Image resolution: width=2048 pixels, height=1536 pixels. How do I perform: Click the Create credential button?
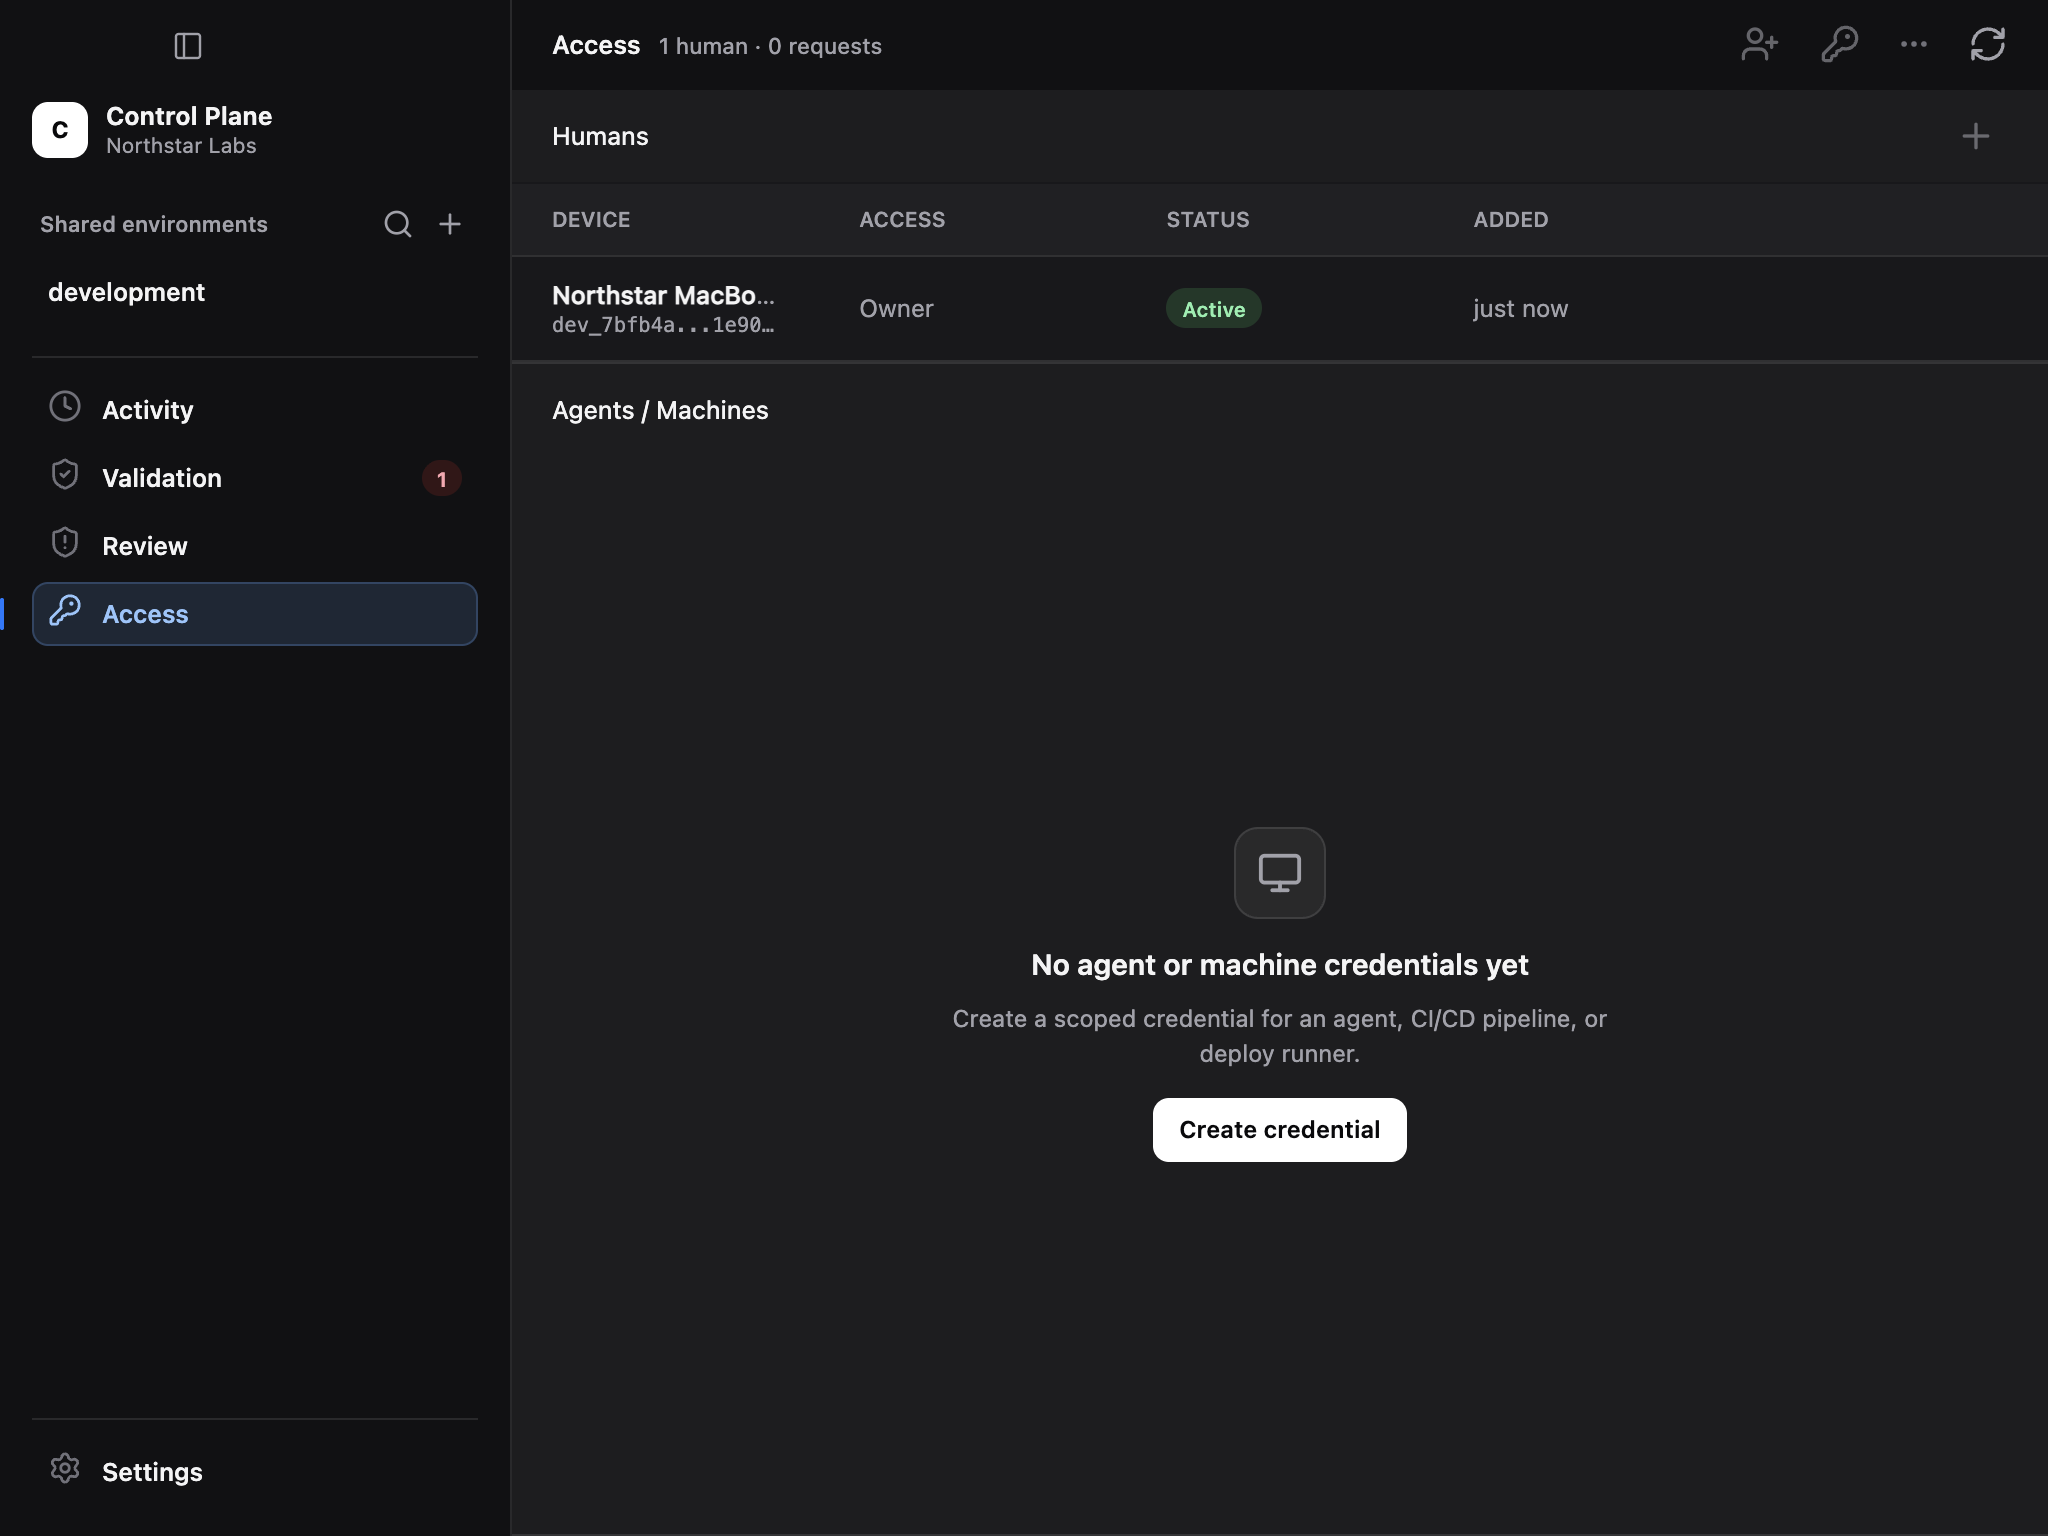coord(1280,1130)
